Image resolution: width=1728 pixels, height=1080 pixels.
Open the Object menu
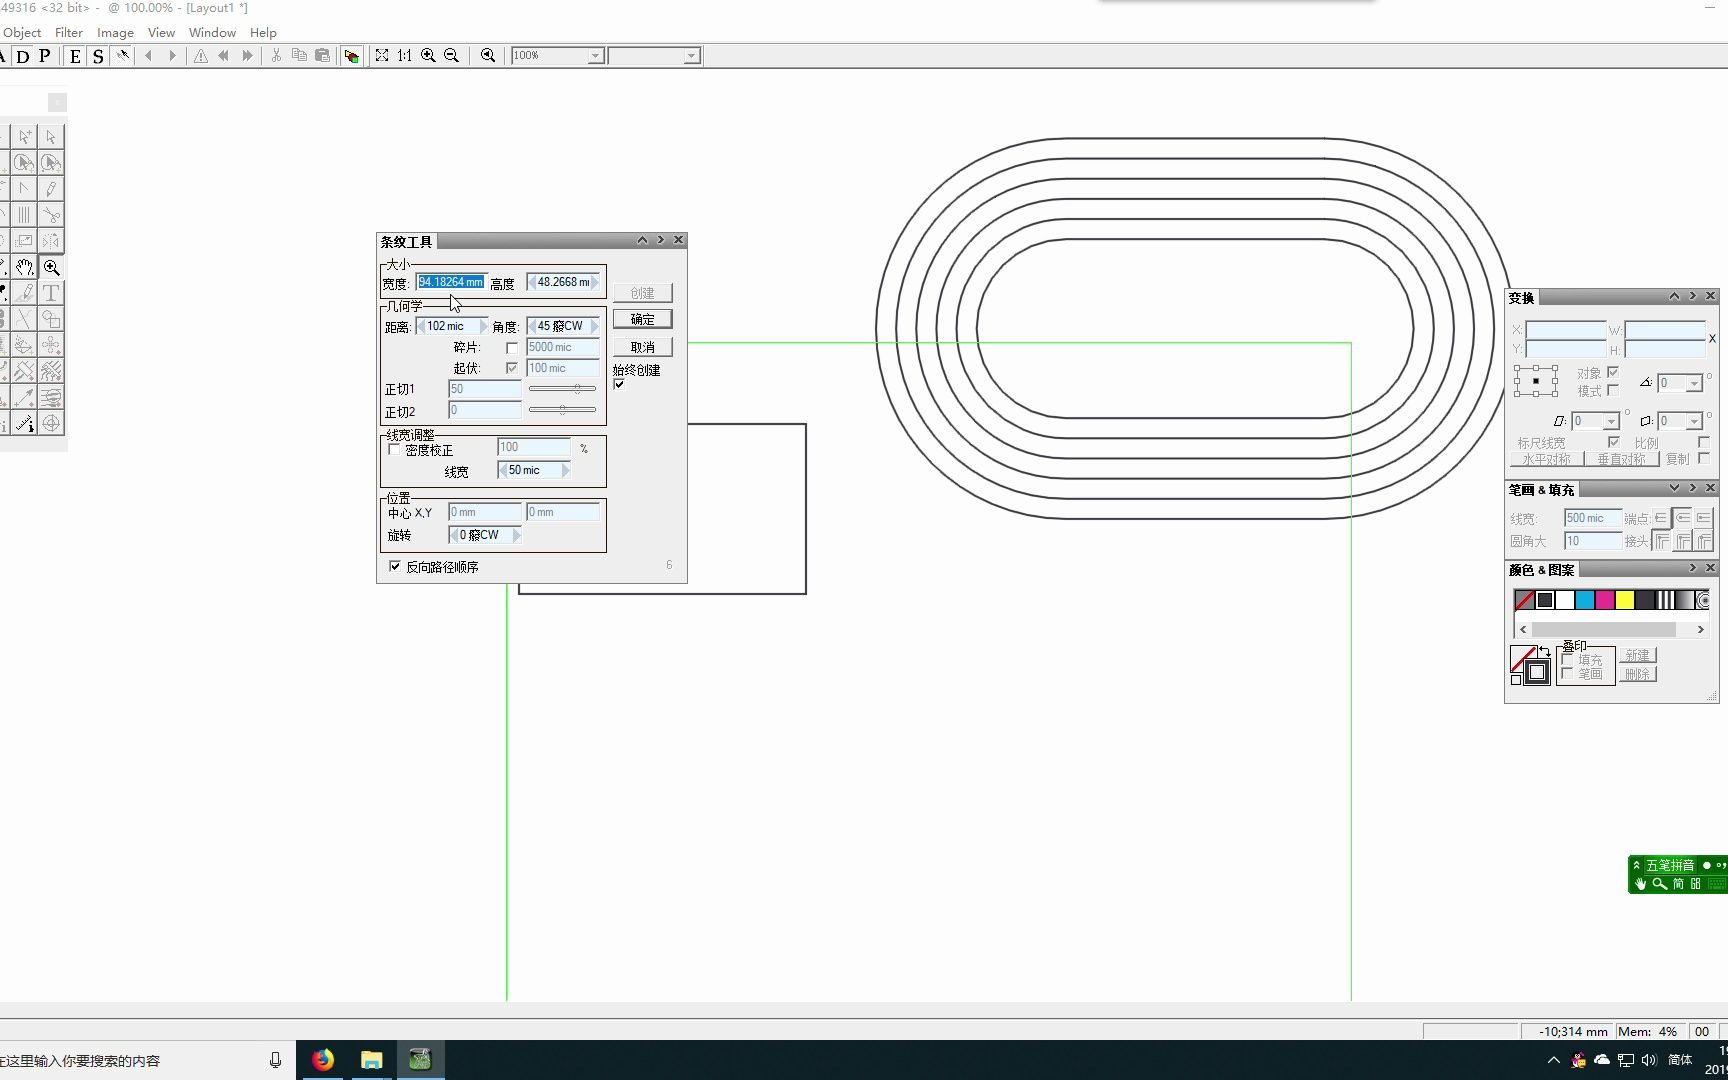[22, 32]
